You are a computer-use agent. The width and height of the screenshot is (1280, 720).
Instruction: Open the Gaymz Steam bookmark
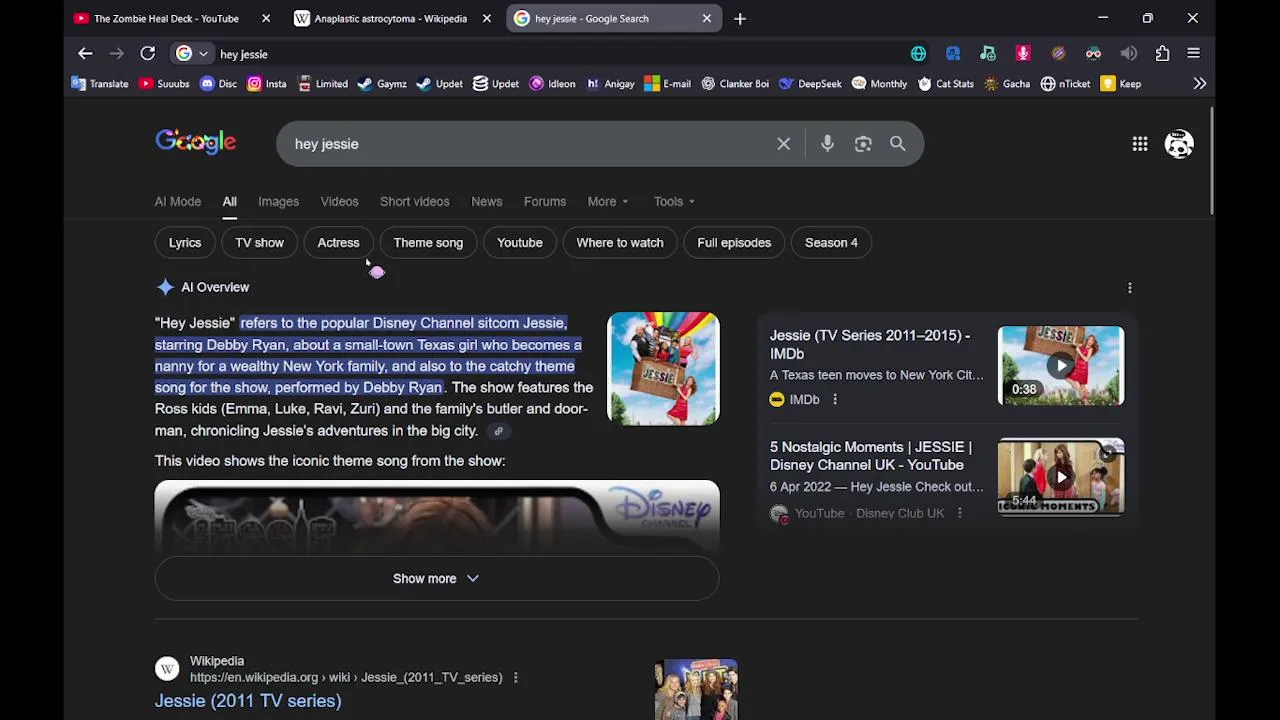381,84
